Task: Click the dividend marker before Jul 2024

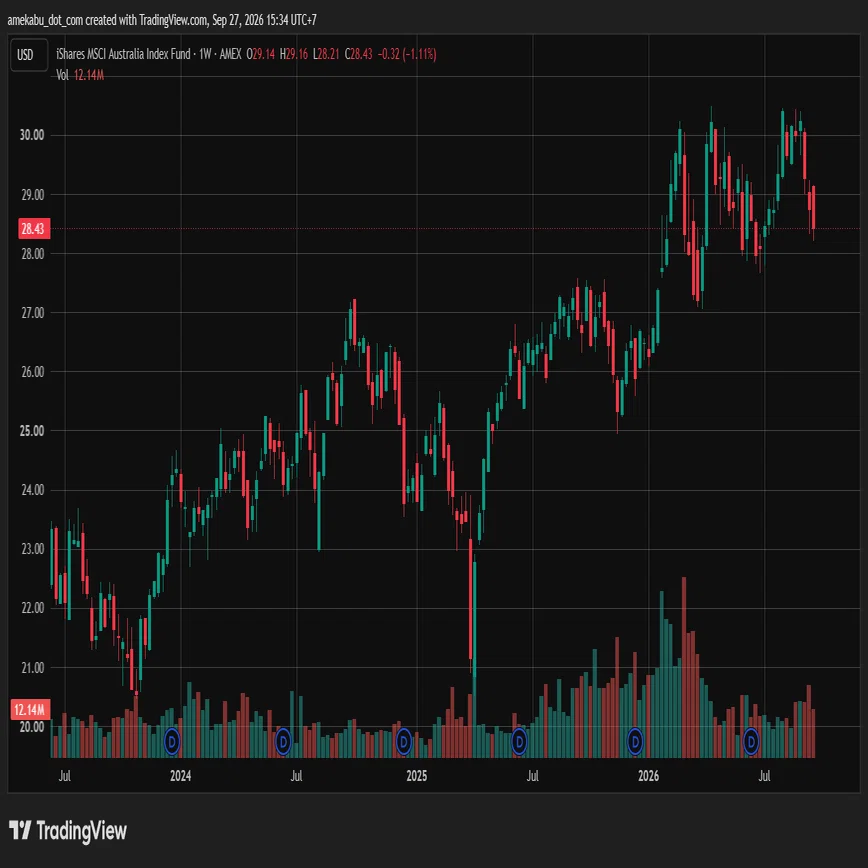Action: (x=283, y=741)
